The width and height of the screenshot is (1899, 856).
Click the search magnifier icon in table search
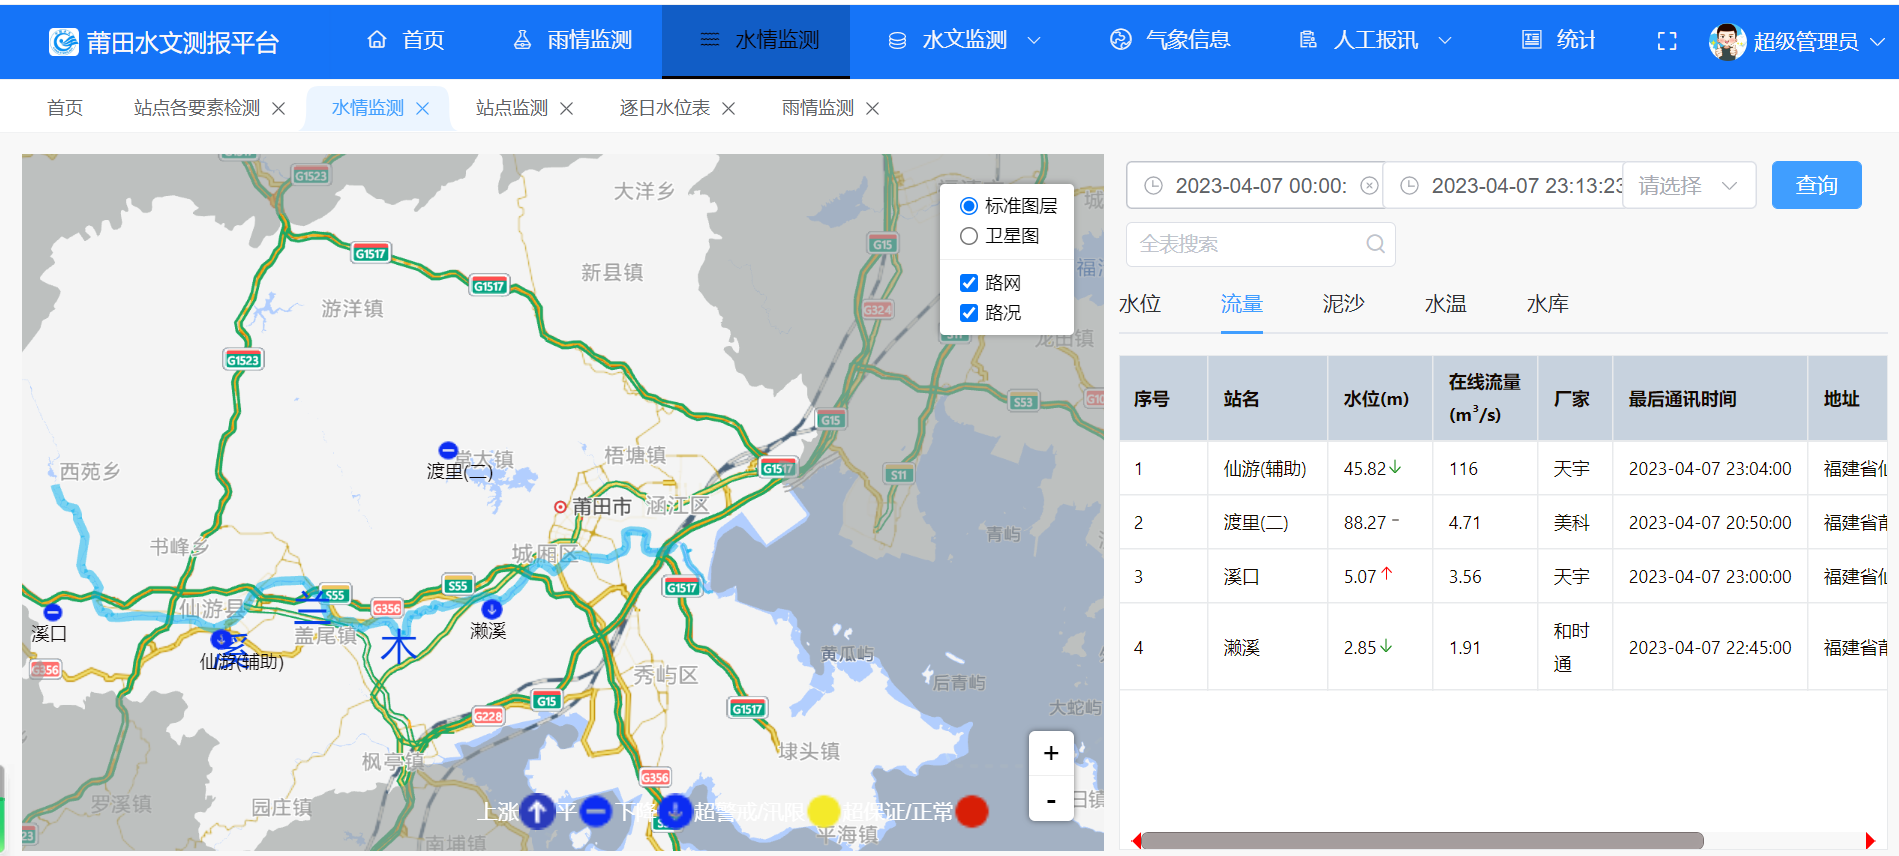tap(1375, 244)
